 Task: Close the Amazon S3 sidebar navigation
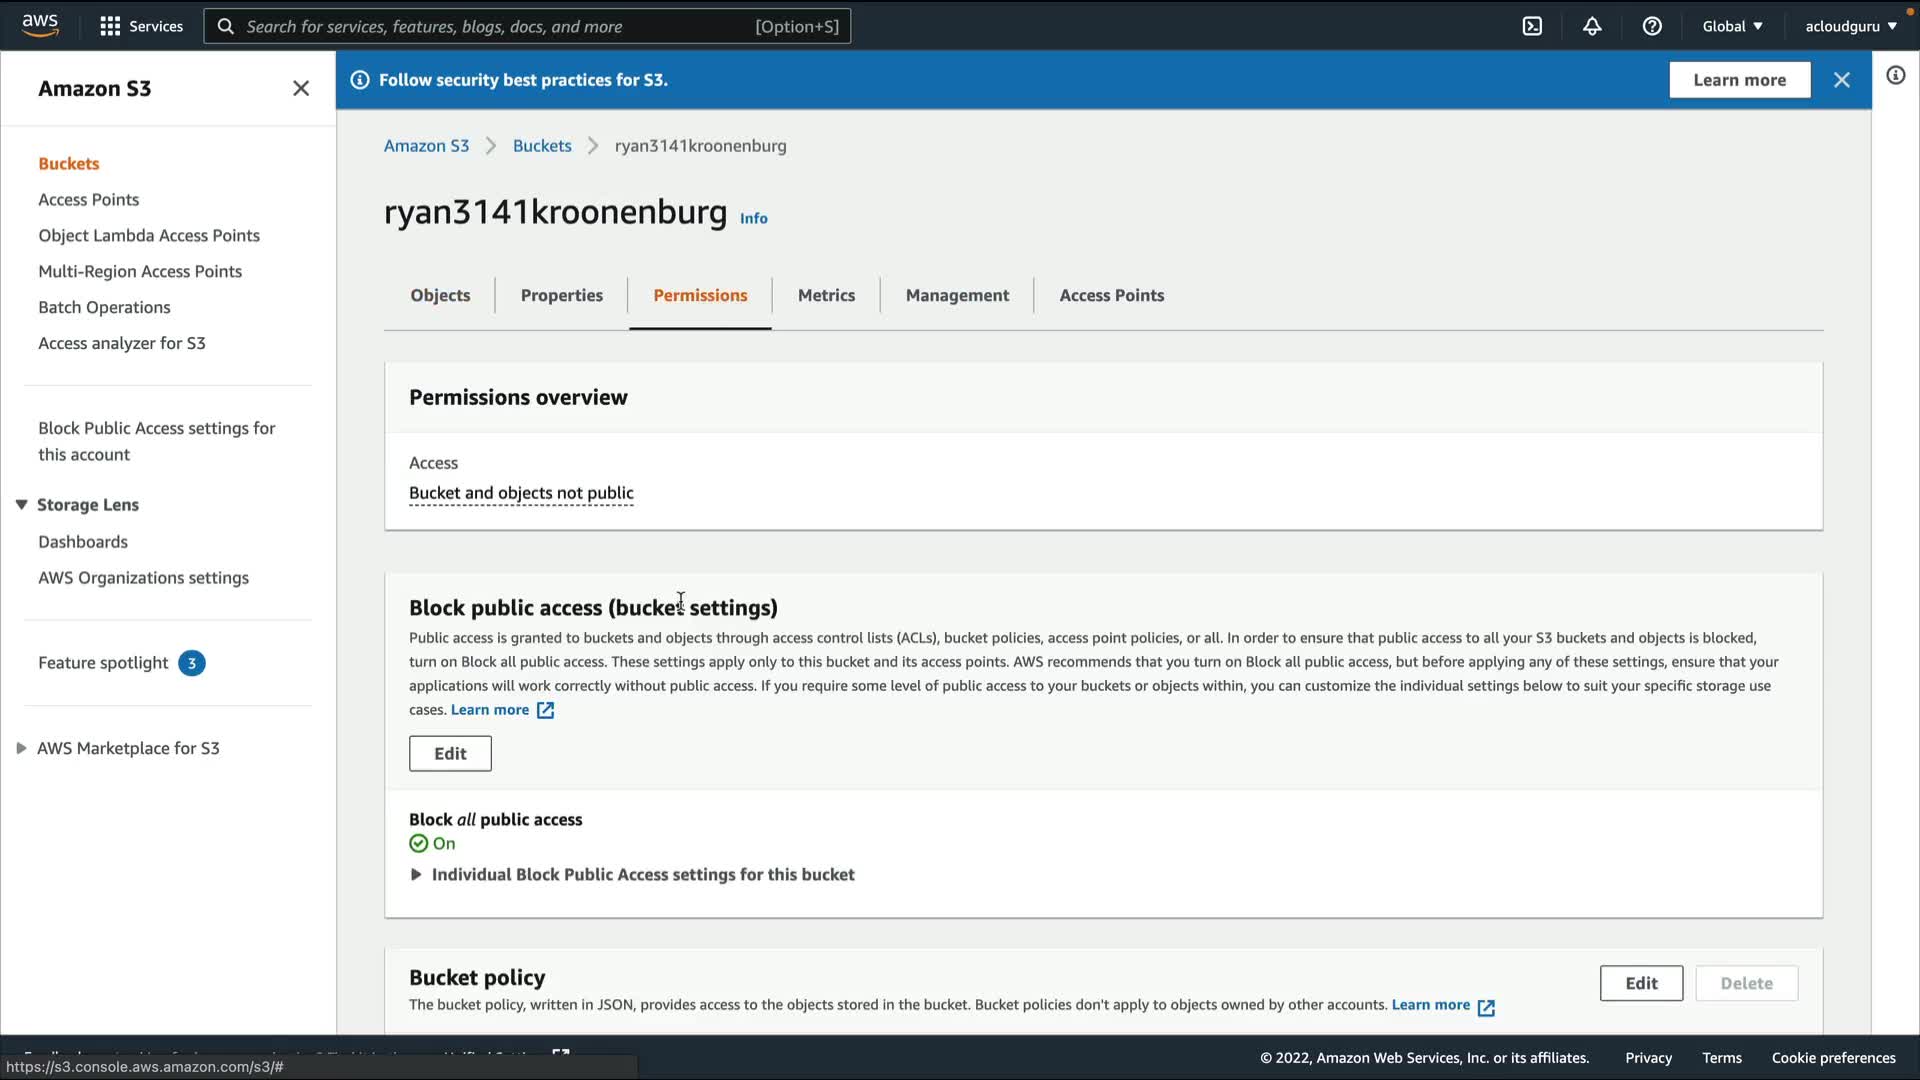point(300,88)
